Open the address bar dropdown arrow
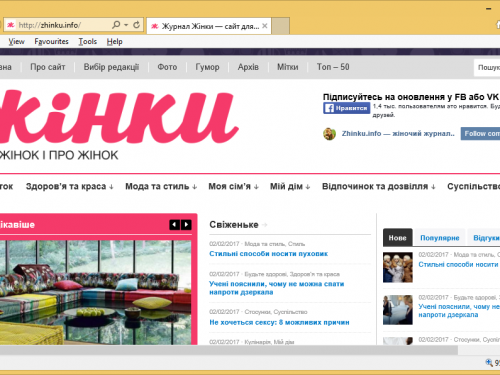This screenshot has height=375, width=500. [x=126, y=25]
